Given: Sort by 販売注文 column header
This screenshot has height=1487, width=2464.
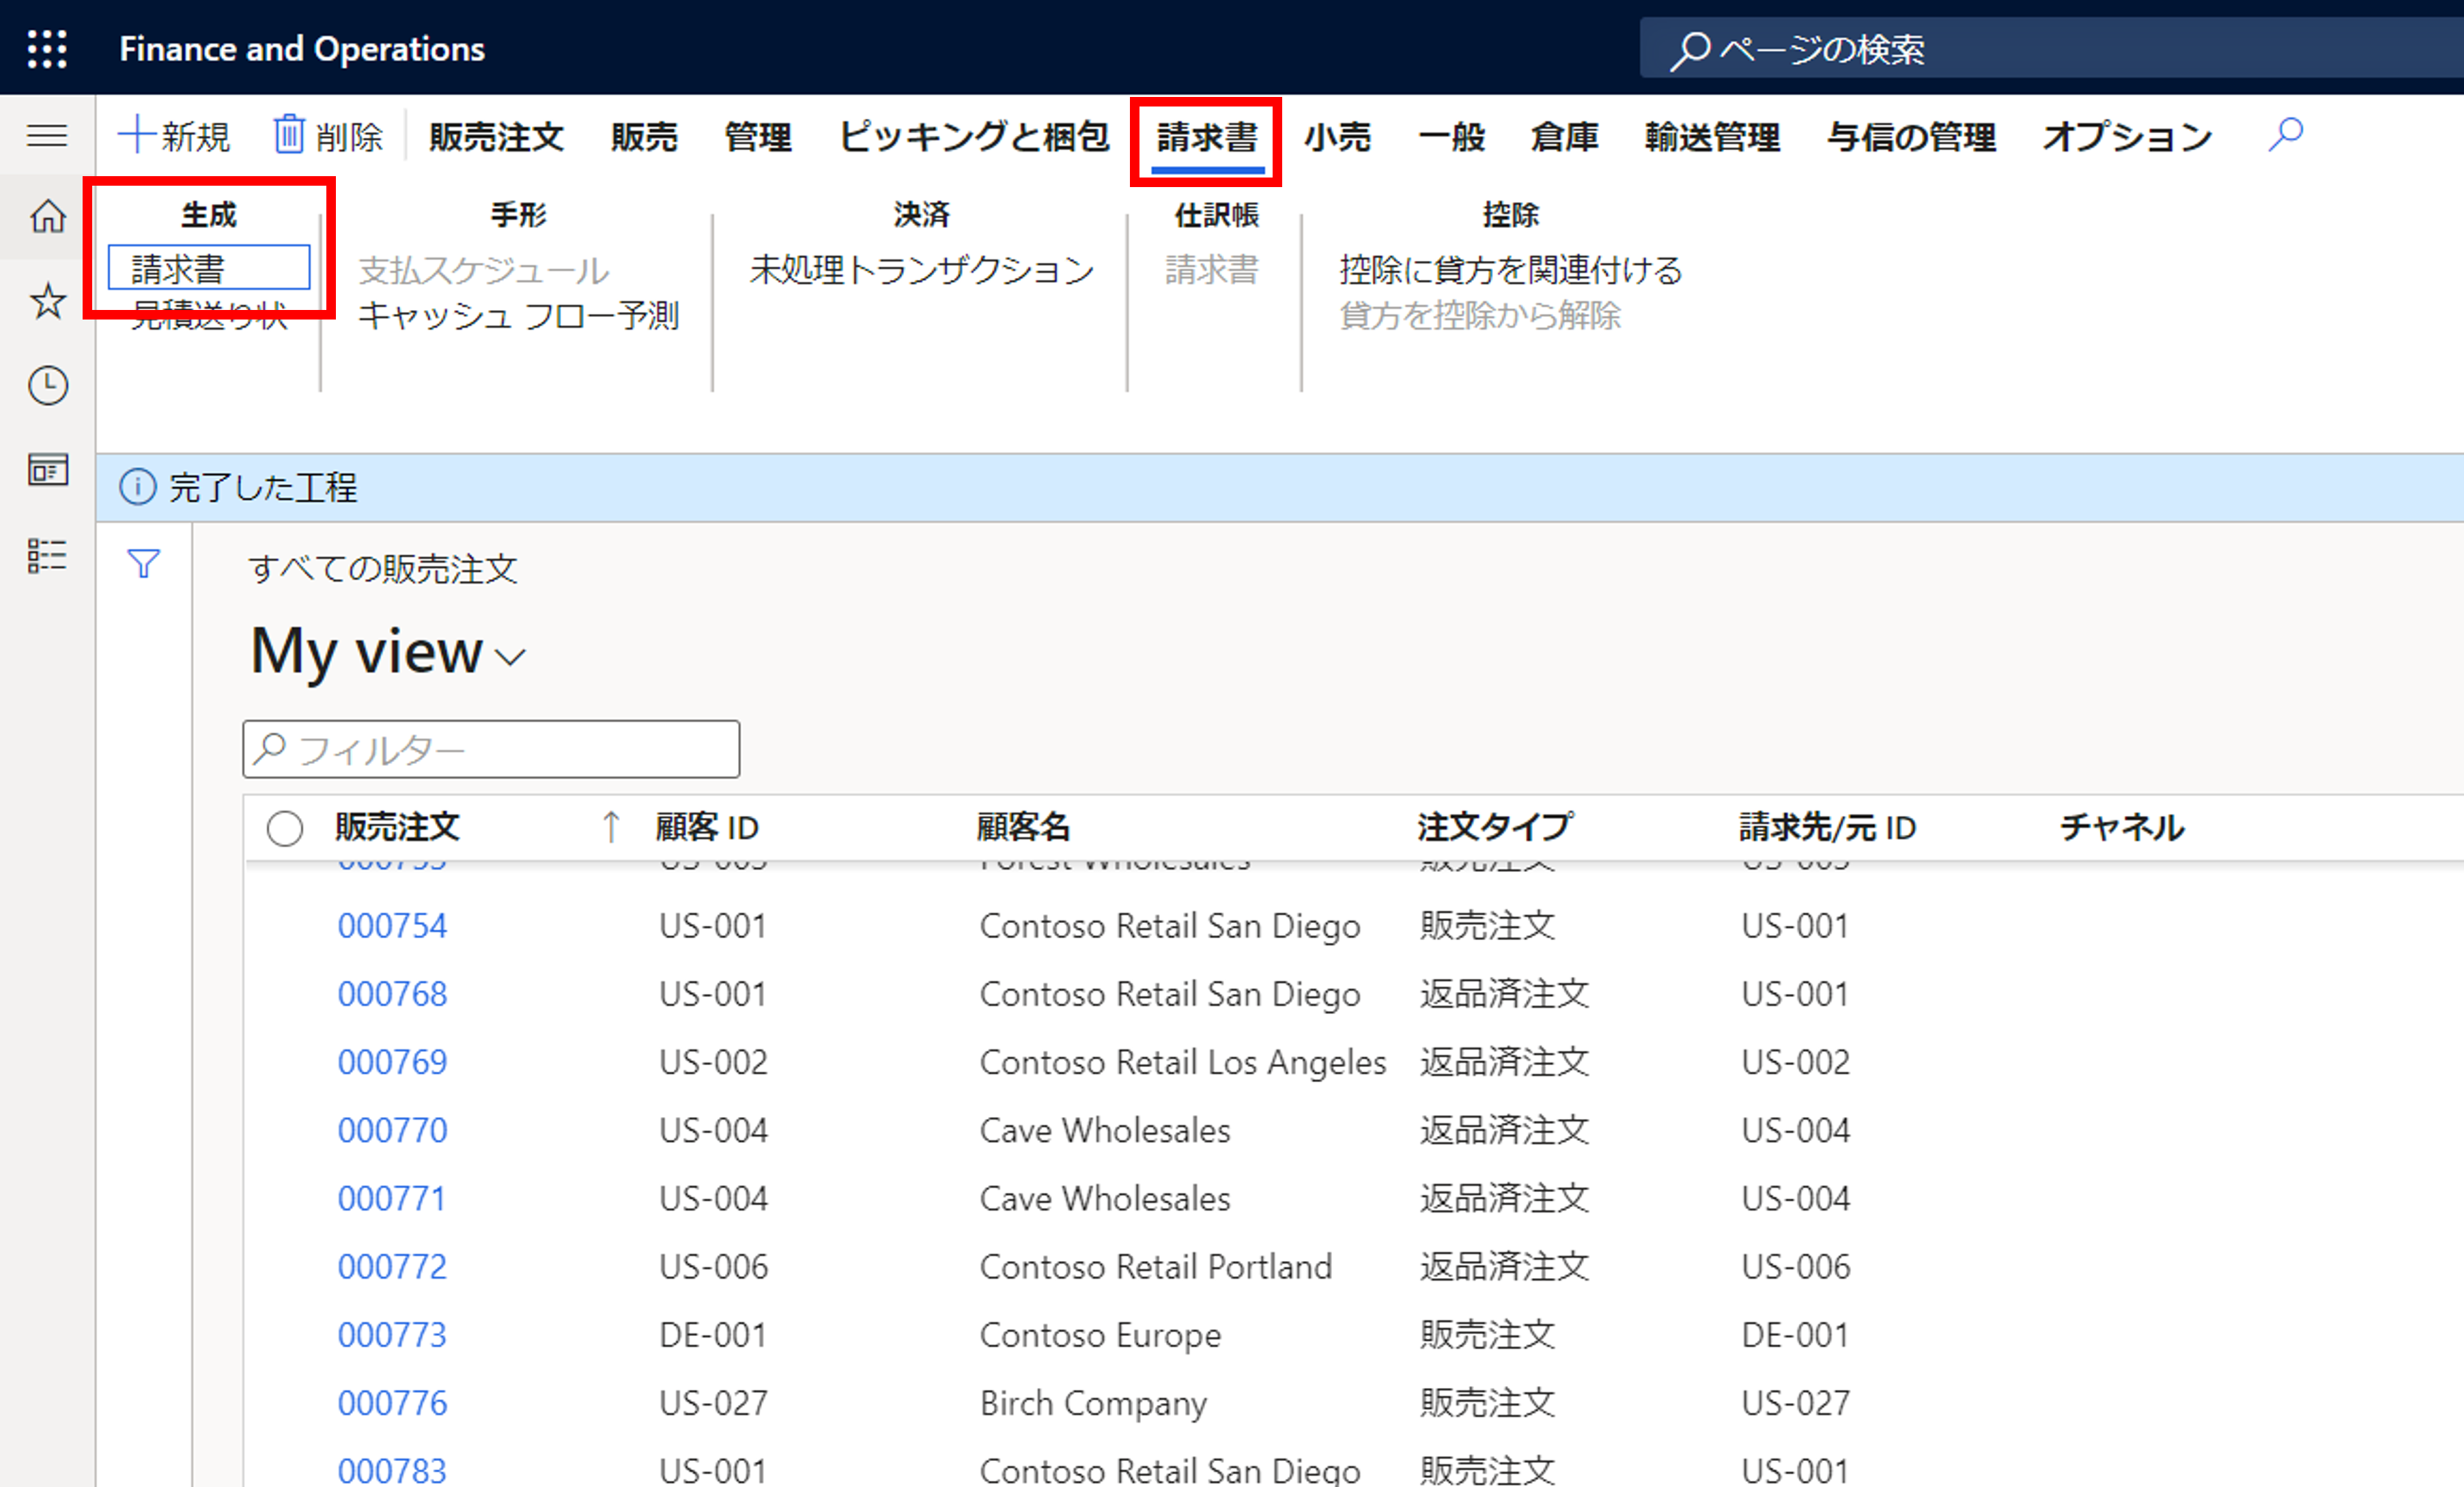Looking at the screenshot, I should pos(397,827).
